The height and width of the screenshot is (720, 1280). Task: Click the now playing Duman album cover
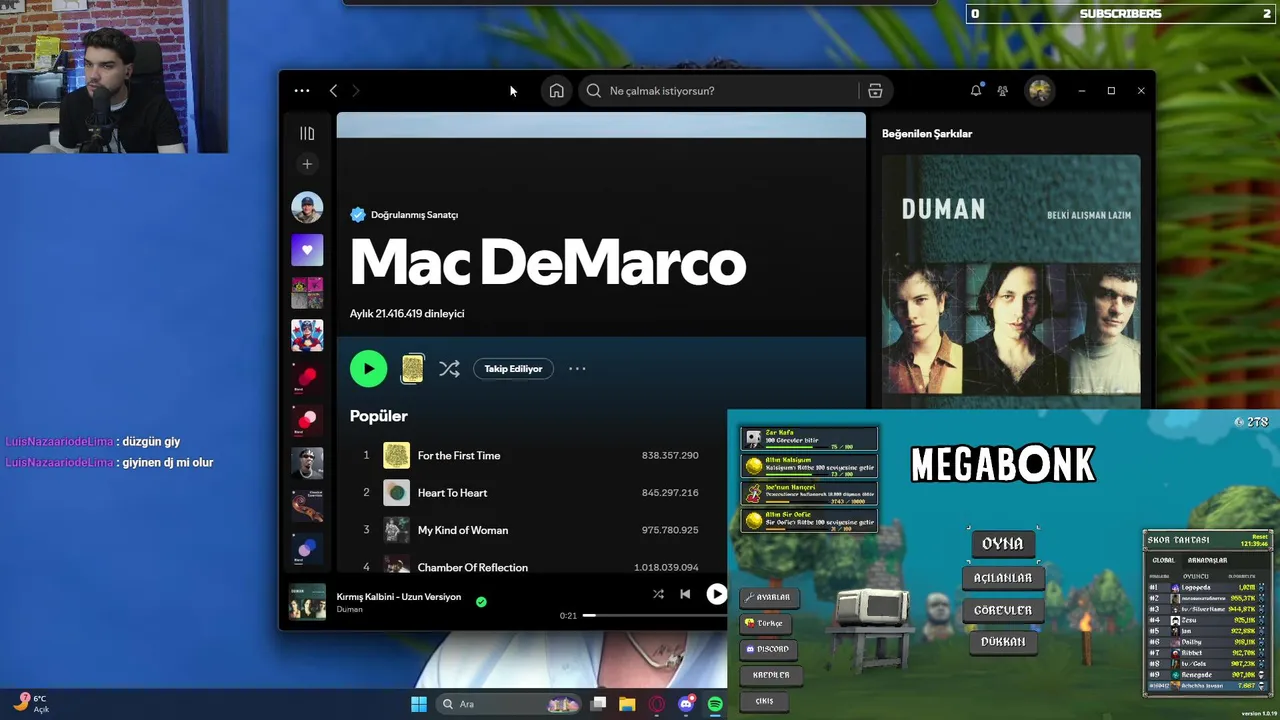tap(307, 602)
